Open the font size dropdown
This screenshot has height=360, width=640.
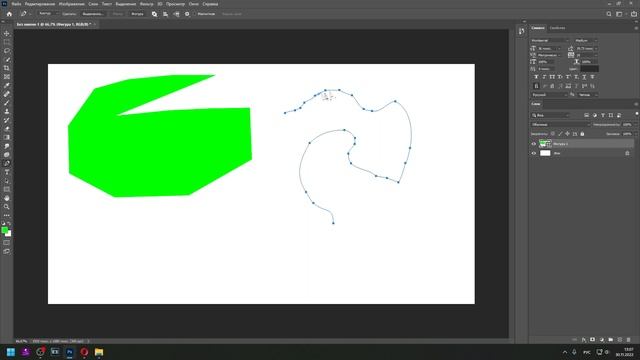pos(549,48)
